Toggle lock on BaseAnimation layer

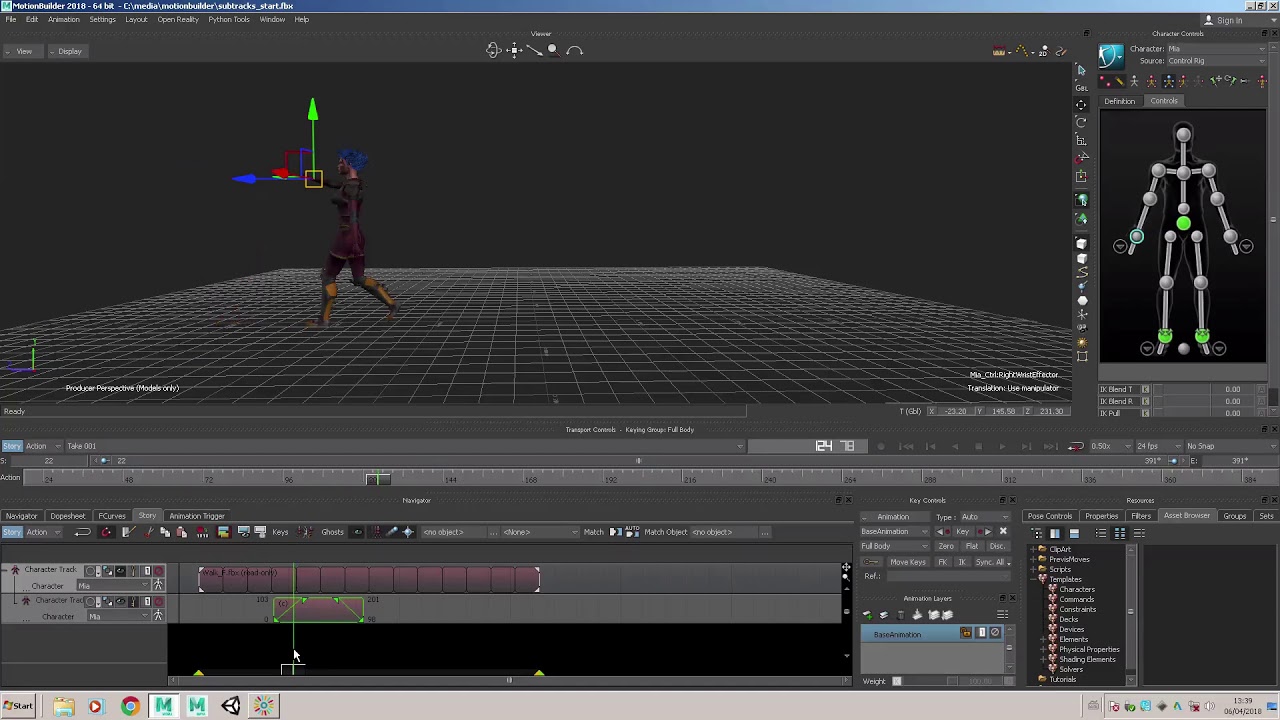966,633
